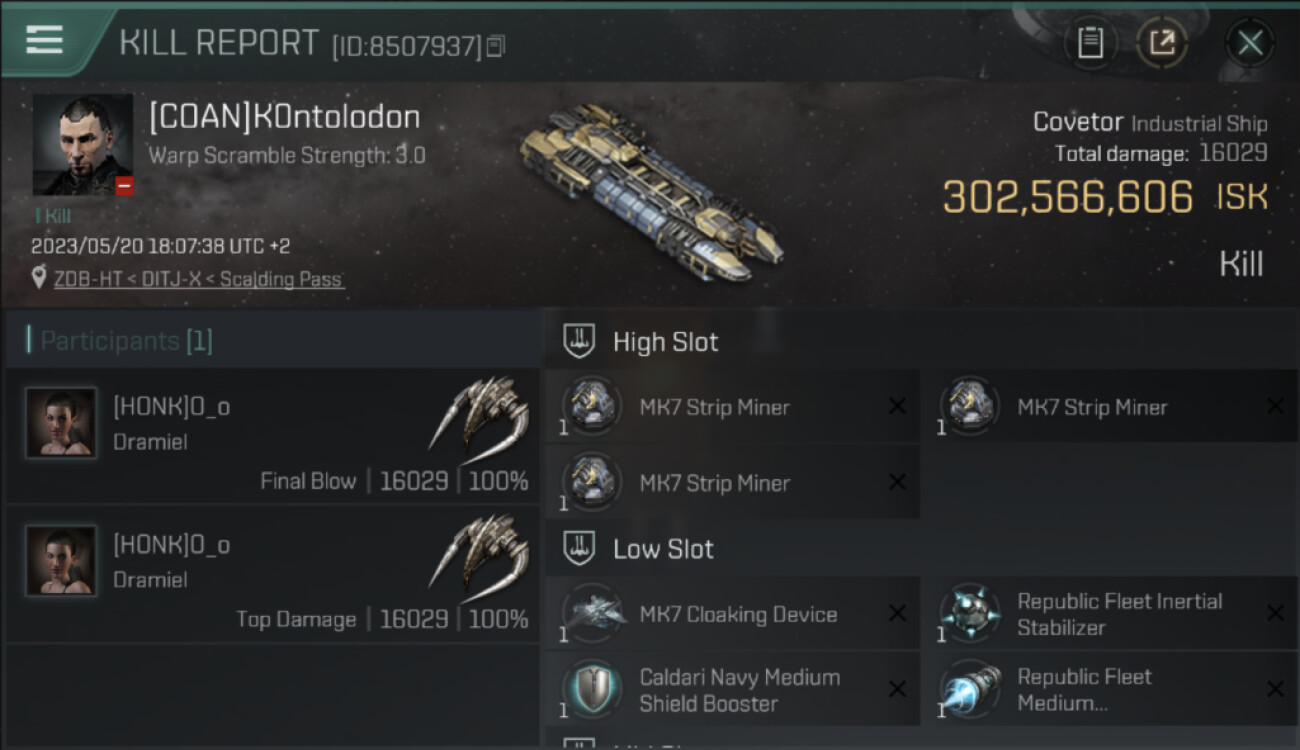Click the MK7 Cloaking Device icon
Screen dimensions: 1300x750
[594, 614]
